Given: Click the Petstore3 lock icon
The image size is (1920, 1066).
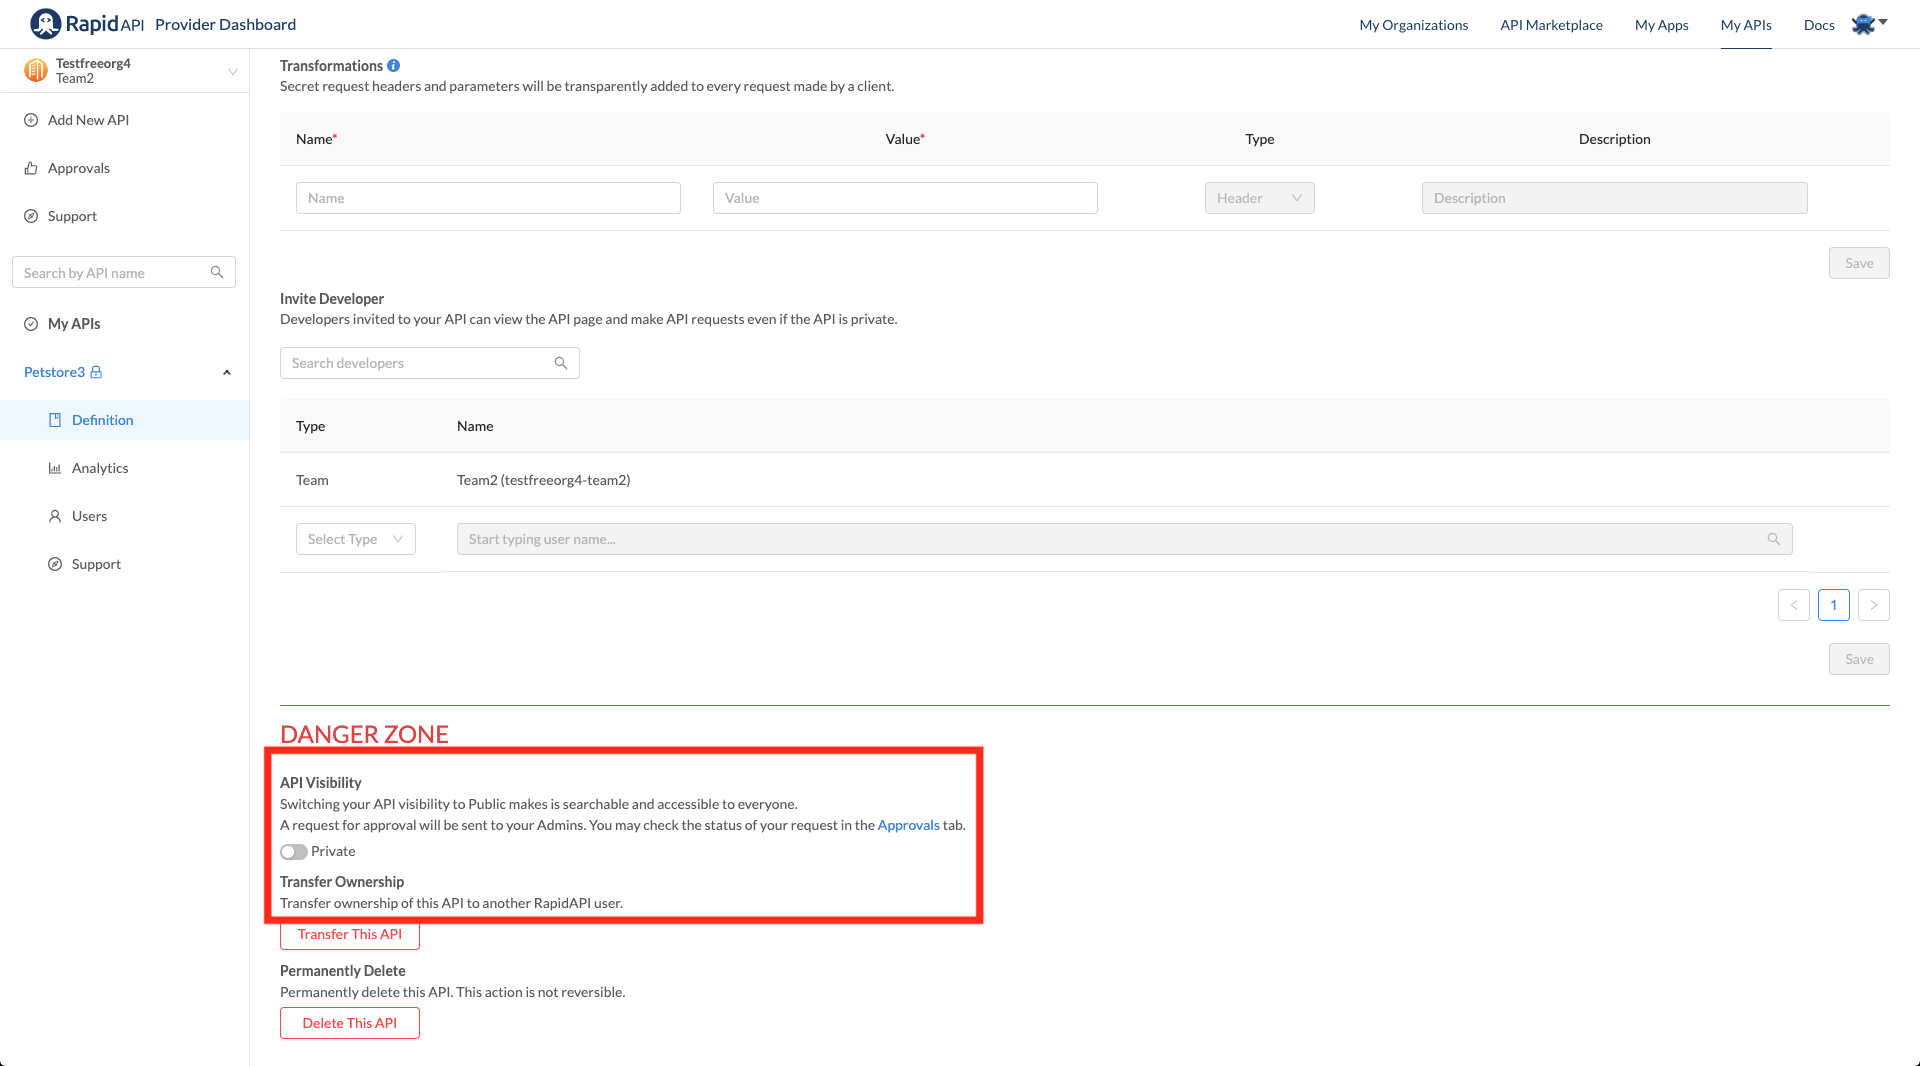Looking at the screenshot, I should (96, 372).
